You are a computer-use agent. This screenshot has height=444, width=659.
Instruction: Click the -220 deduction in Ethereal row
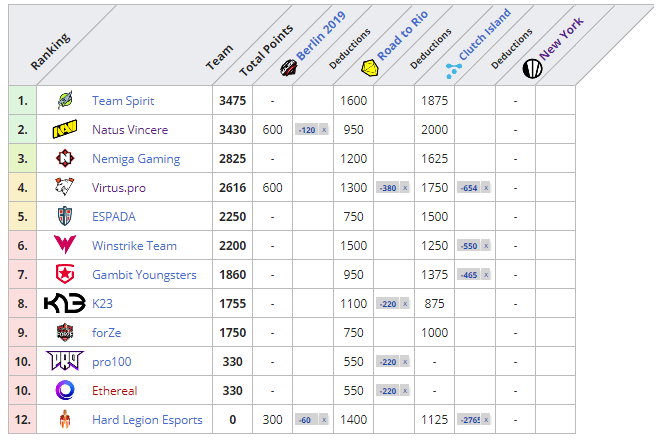pyautogui.click(x=388, y=391)
